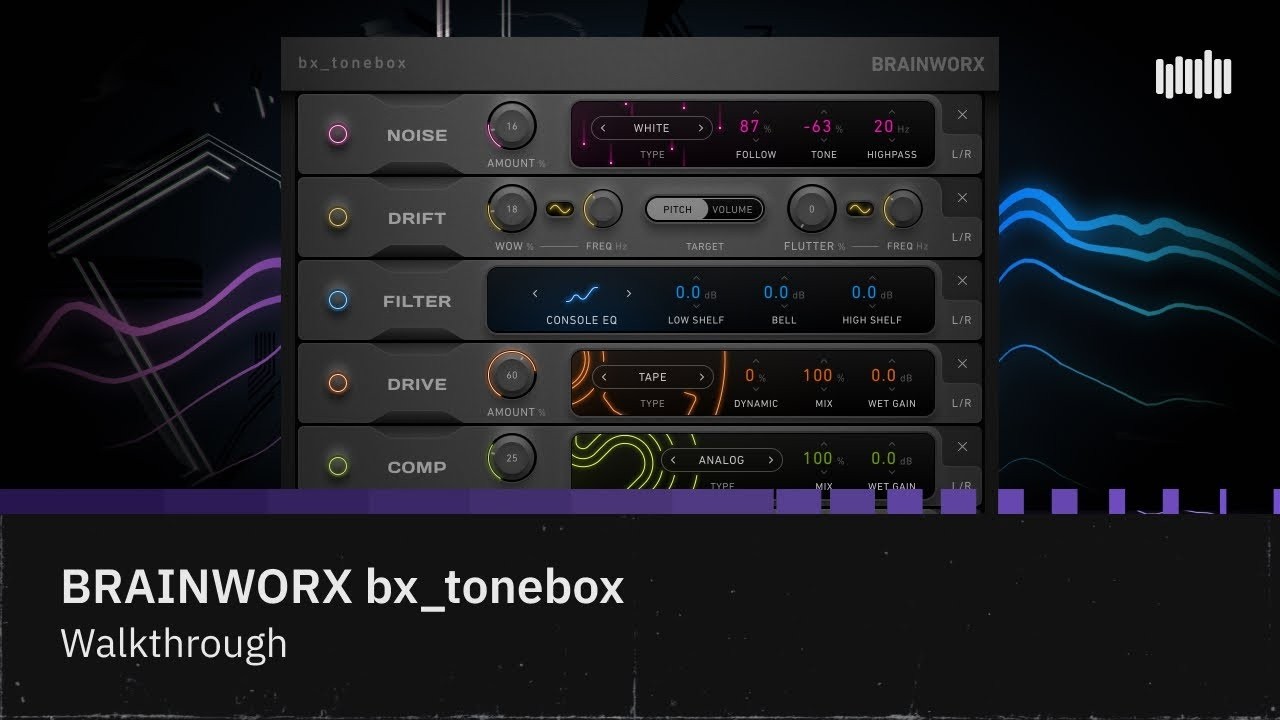1280x720 pixels.
Task: Toggle the Noise module power button
Action: (338, 135)
